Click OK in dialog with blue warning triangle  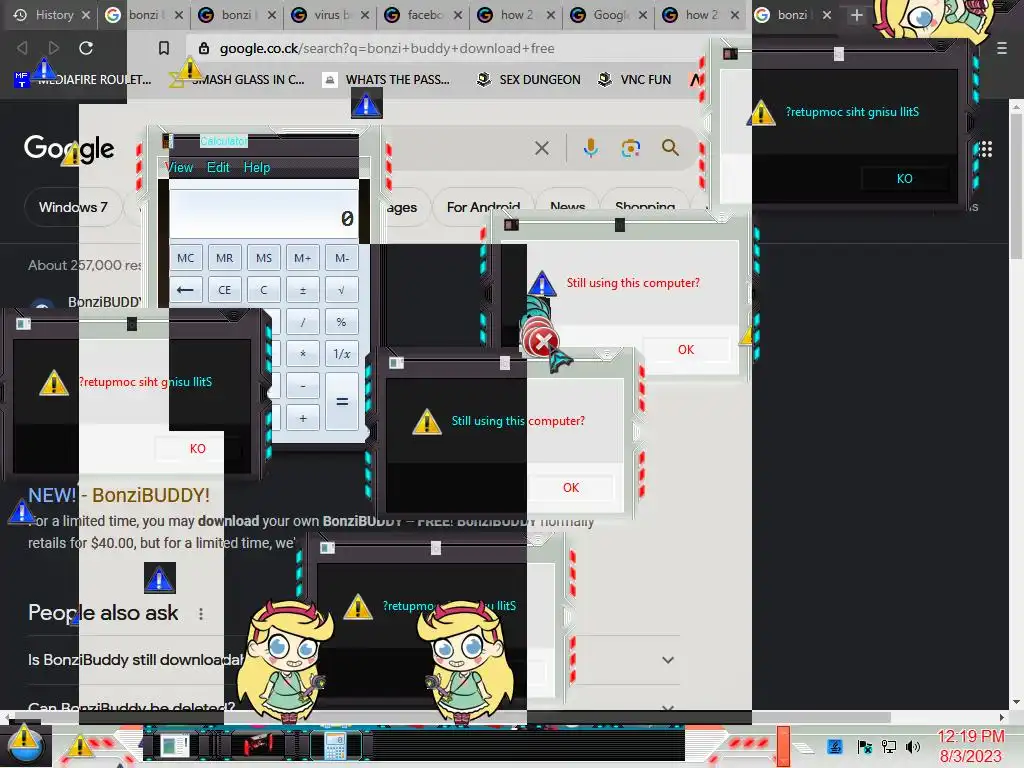tap(686, 349)
